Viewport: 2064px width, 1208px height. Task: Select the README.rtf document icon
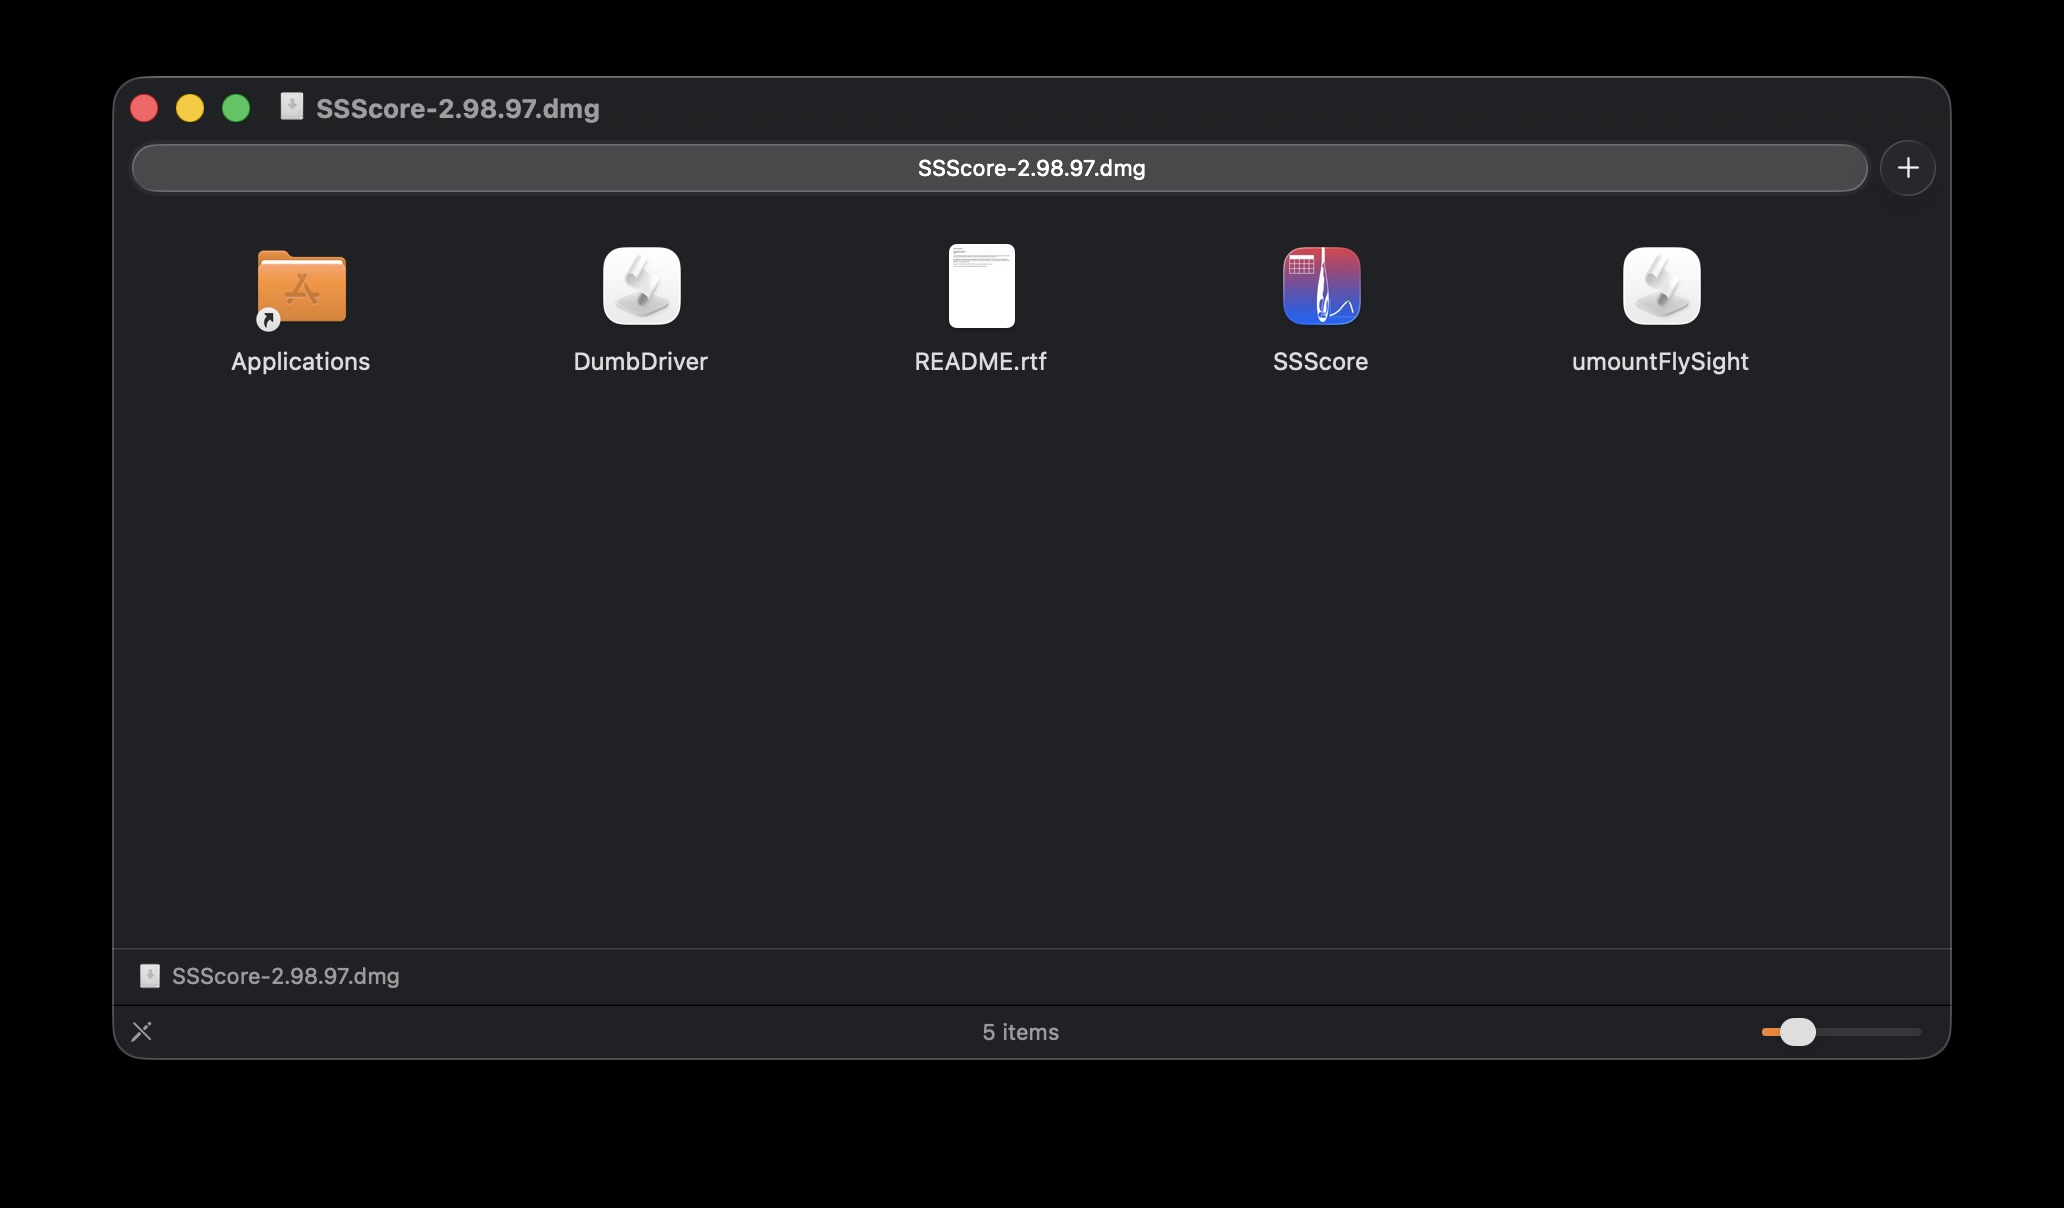981,286
